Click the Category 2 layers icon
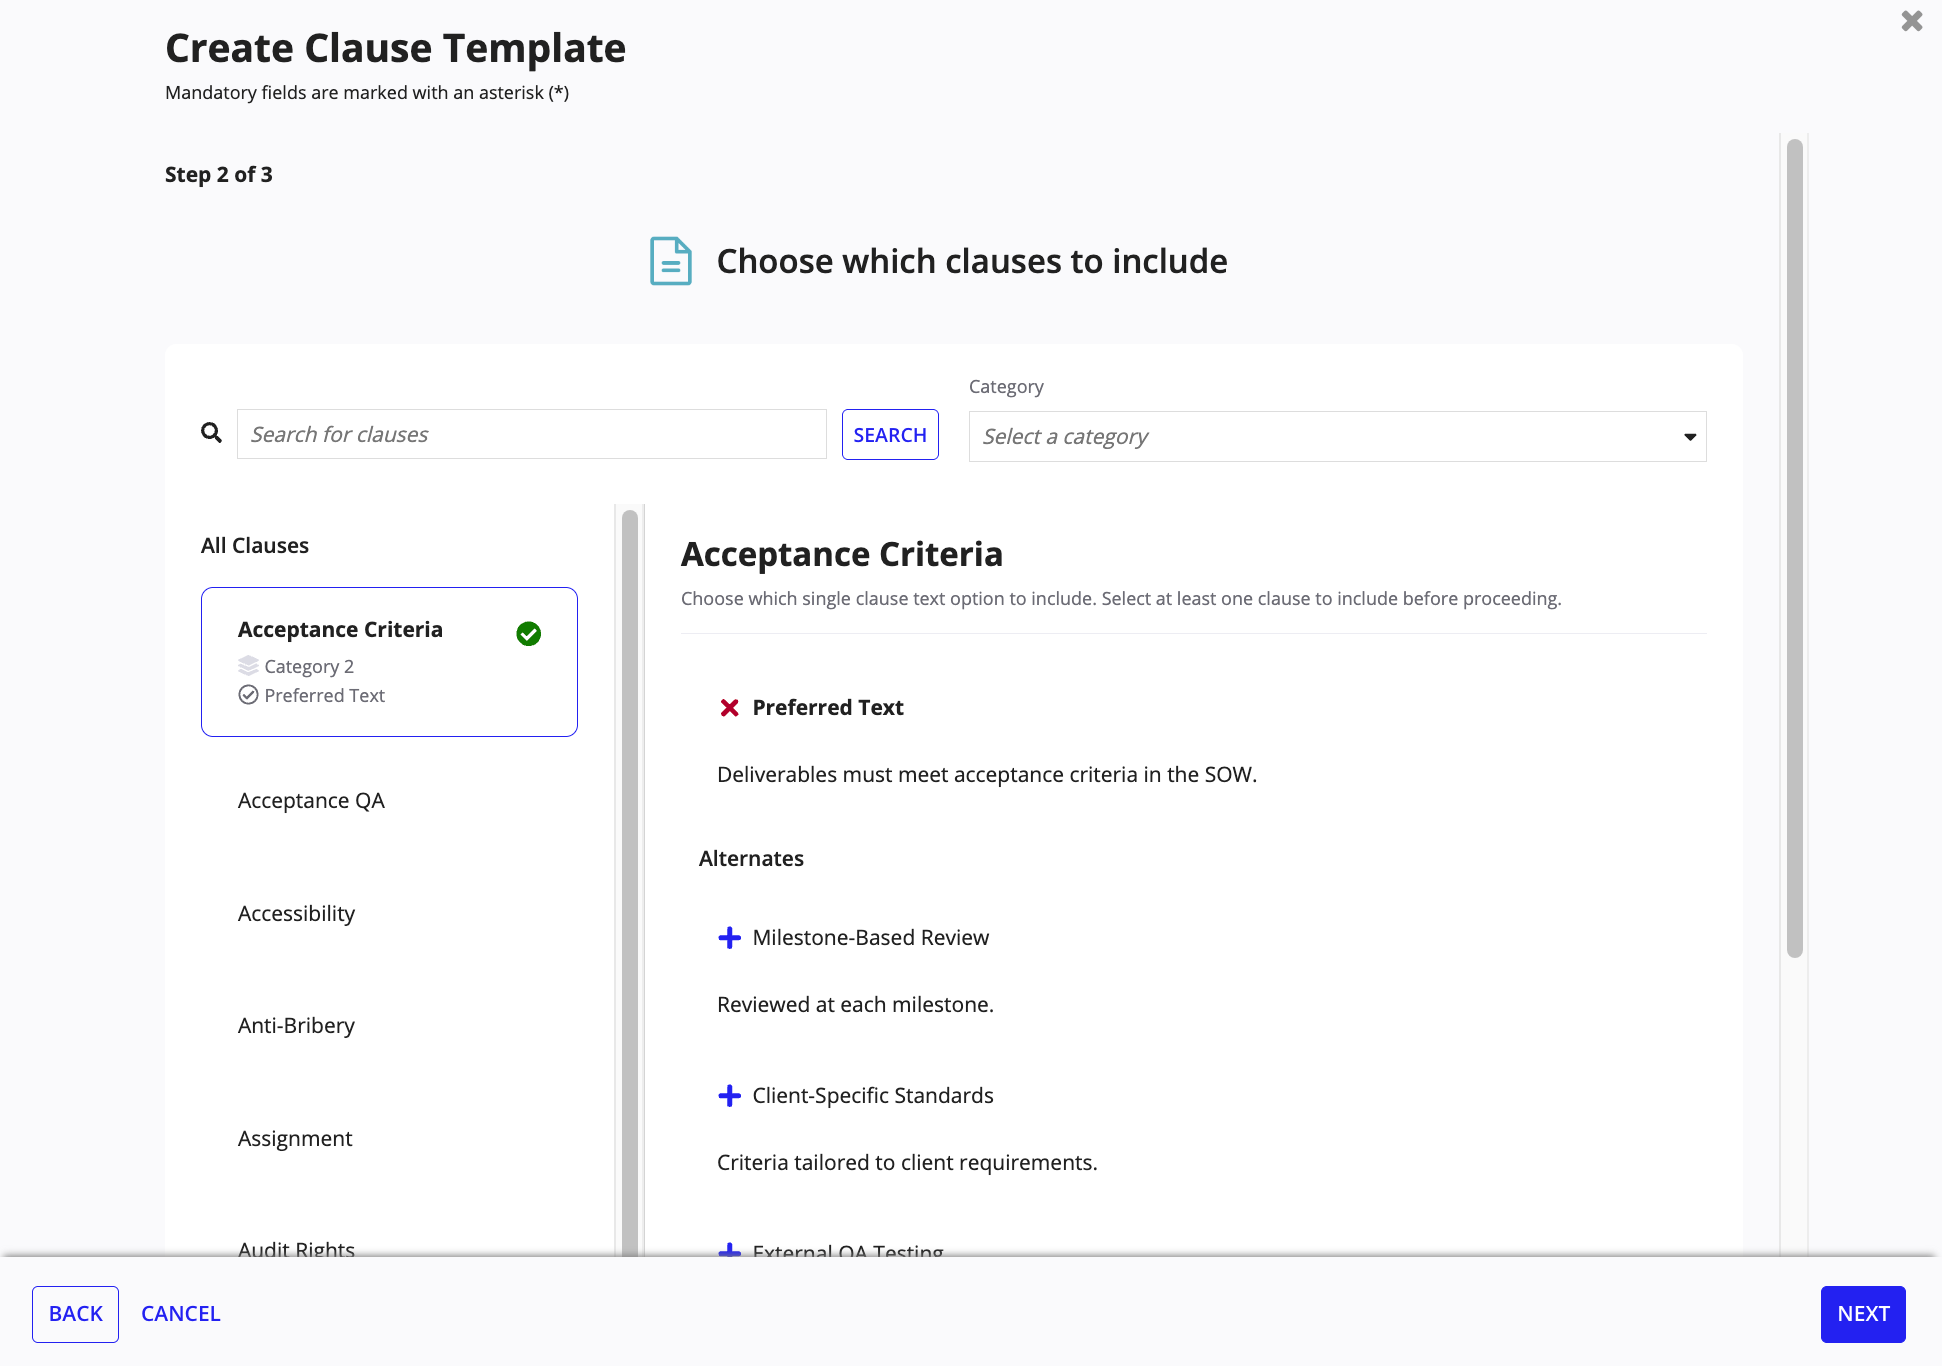 click(248, 666)
